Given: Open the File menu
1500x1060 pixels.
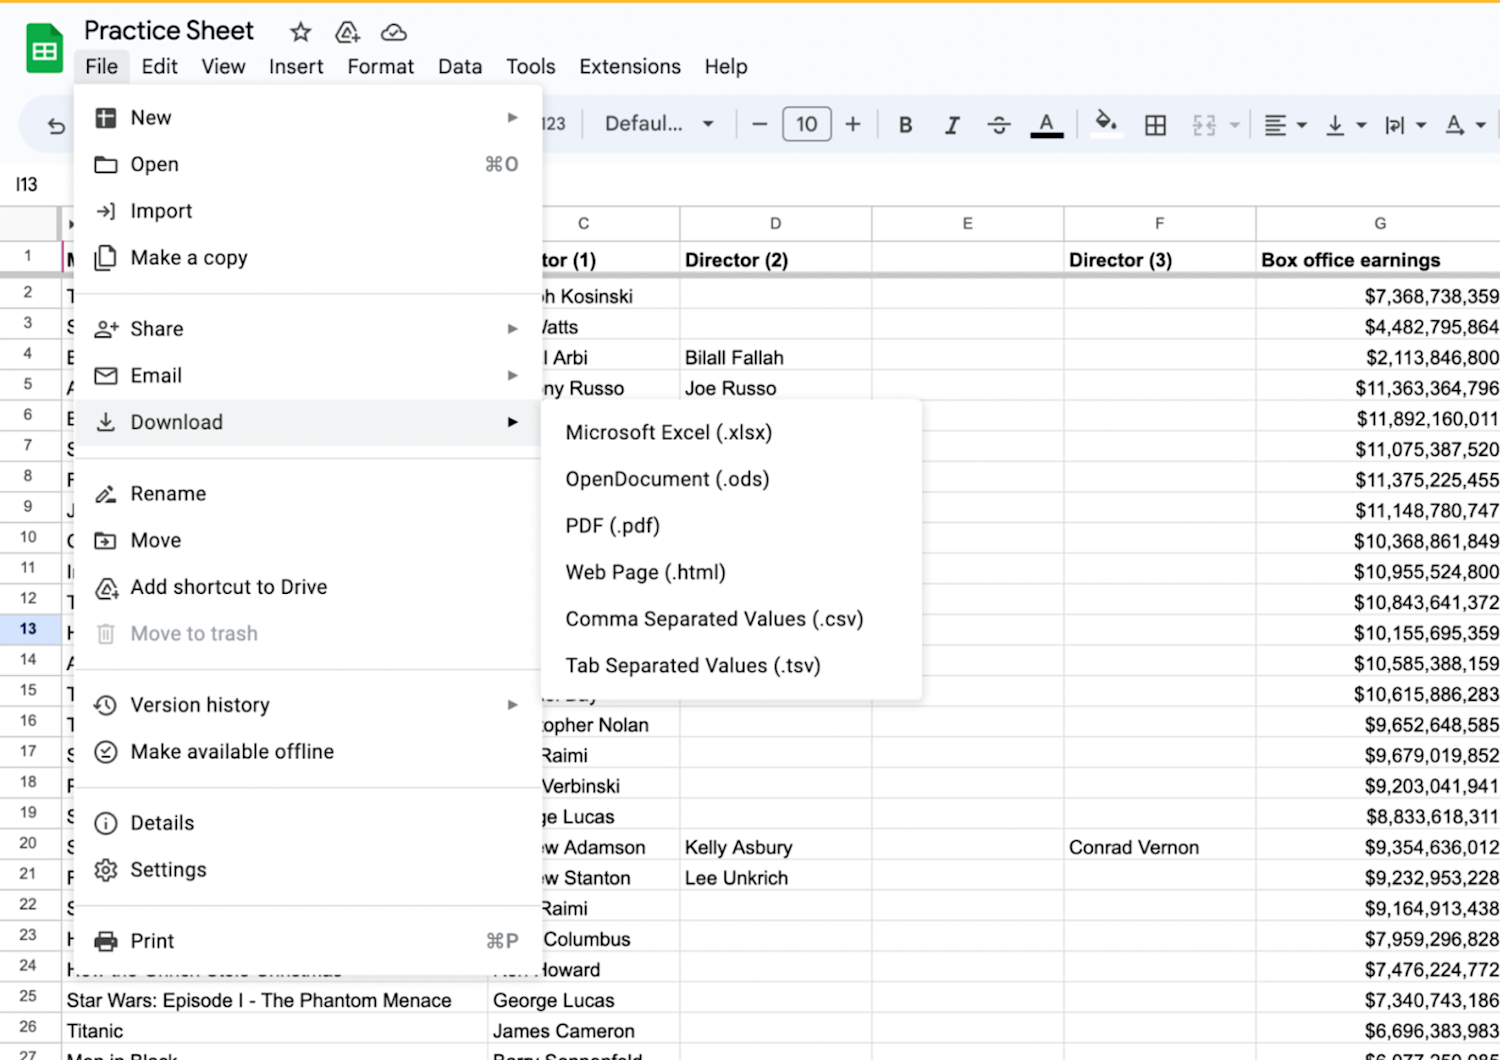Looking at the screenshot, I should pos(101,66).
